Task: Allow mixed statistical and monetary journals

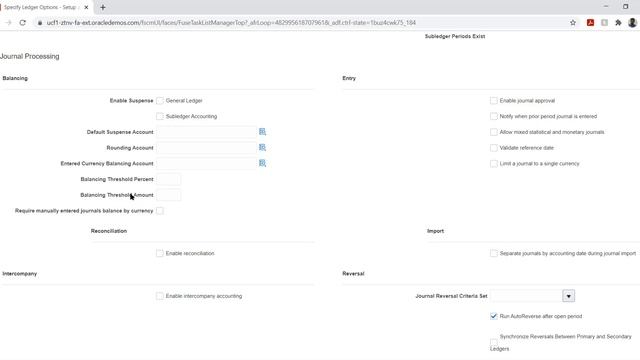Action: 494,132
